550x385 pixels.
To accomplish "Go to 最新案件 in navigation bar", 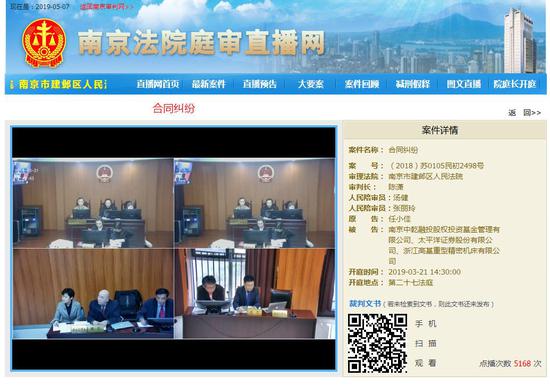I will tap(208, 84).
